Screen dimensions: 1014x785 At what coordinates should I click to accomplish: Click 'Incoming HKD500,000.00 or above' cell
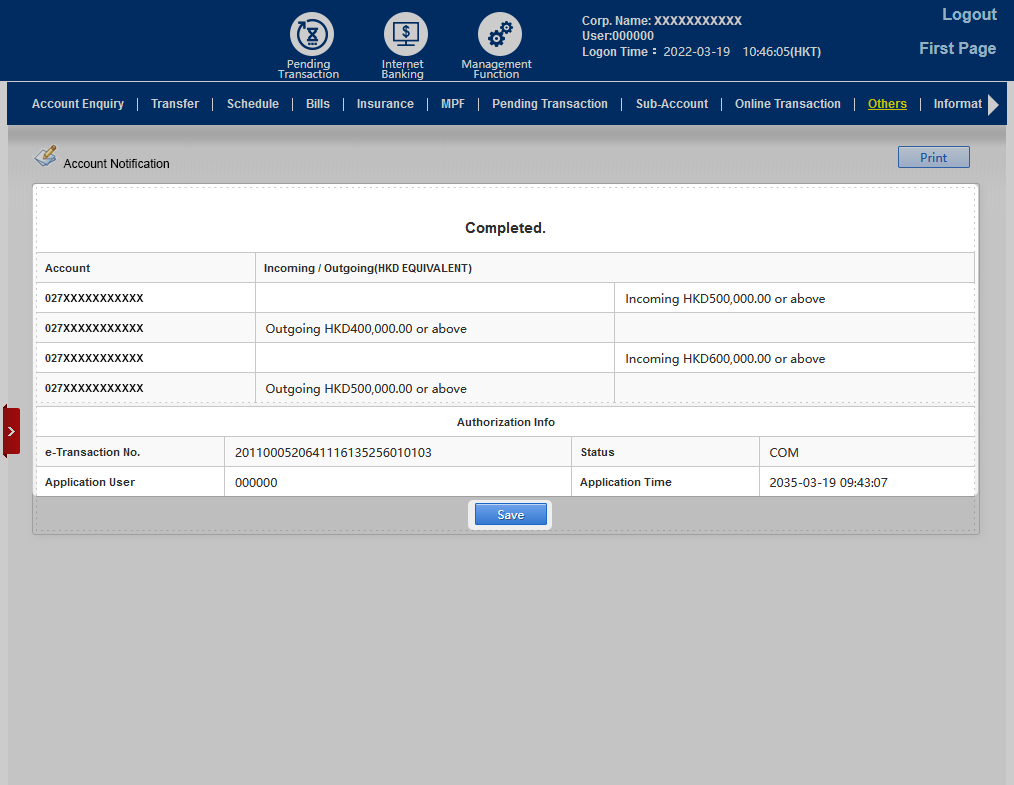[794, 298]
